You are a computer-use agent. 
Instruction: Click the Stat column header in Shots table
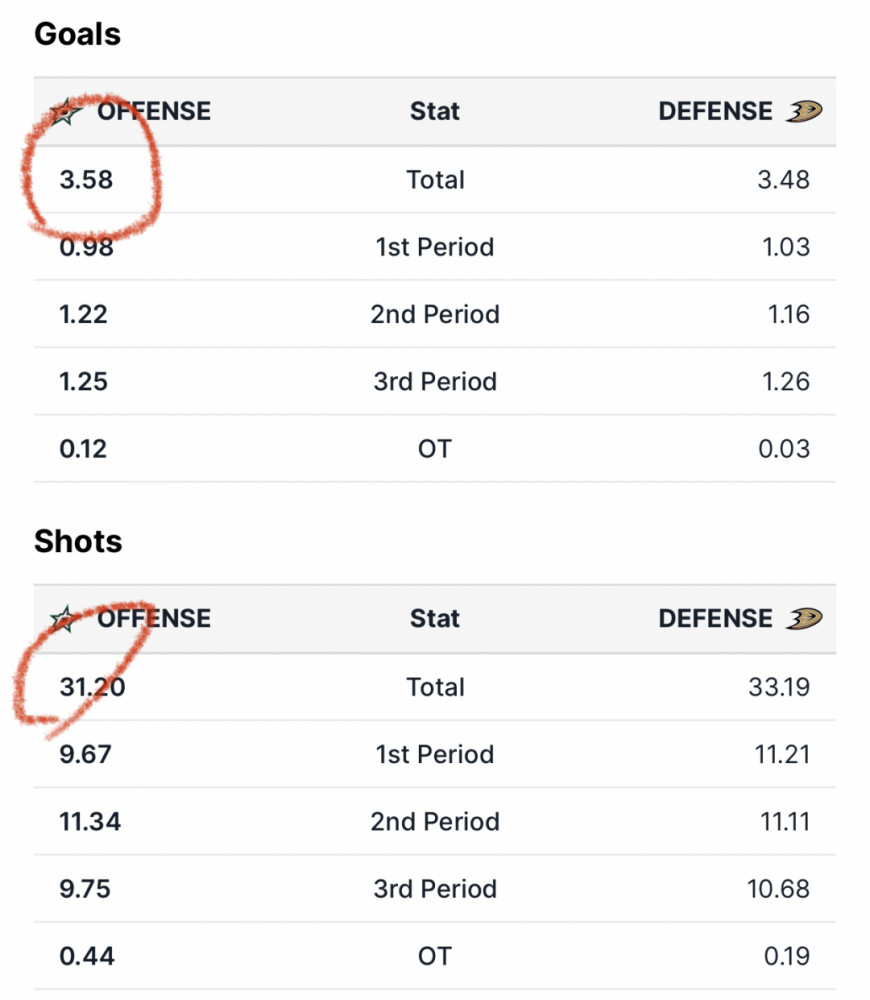coord(434,619)
